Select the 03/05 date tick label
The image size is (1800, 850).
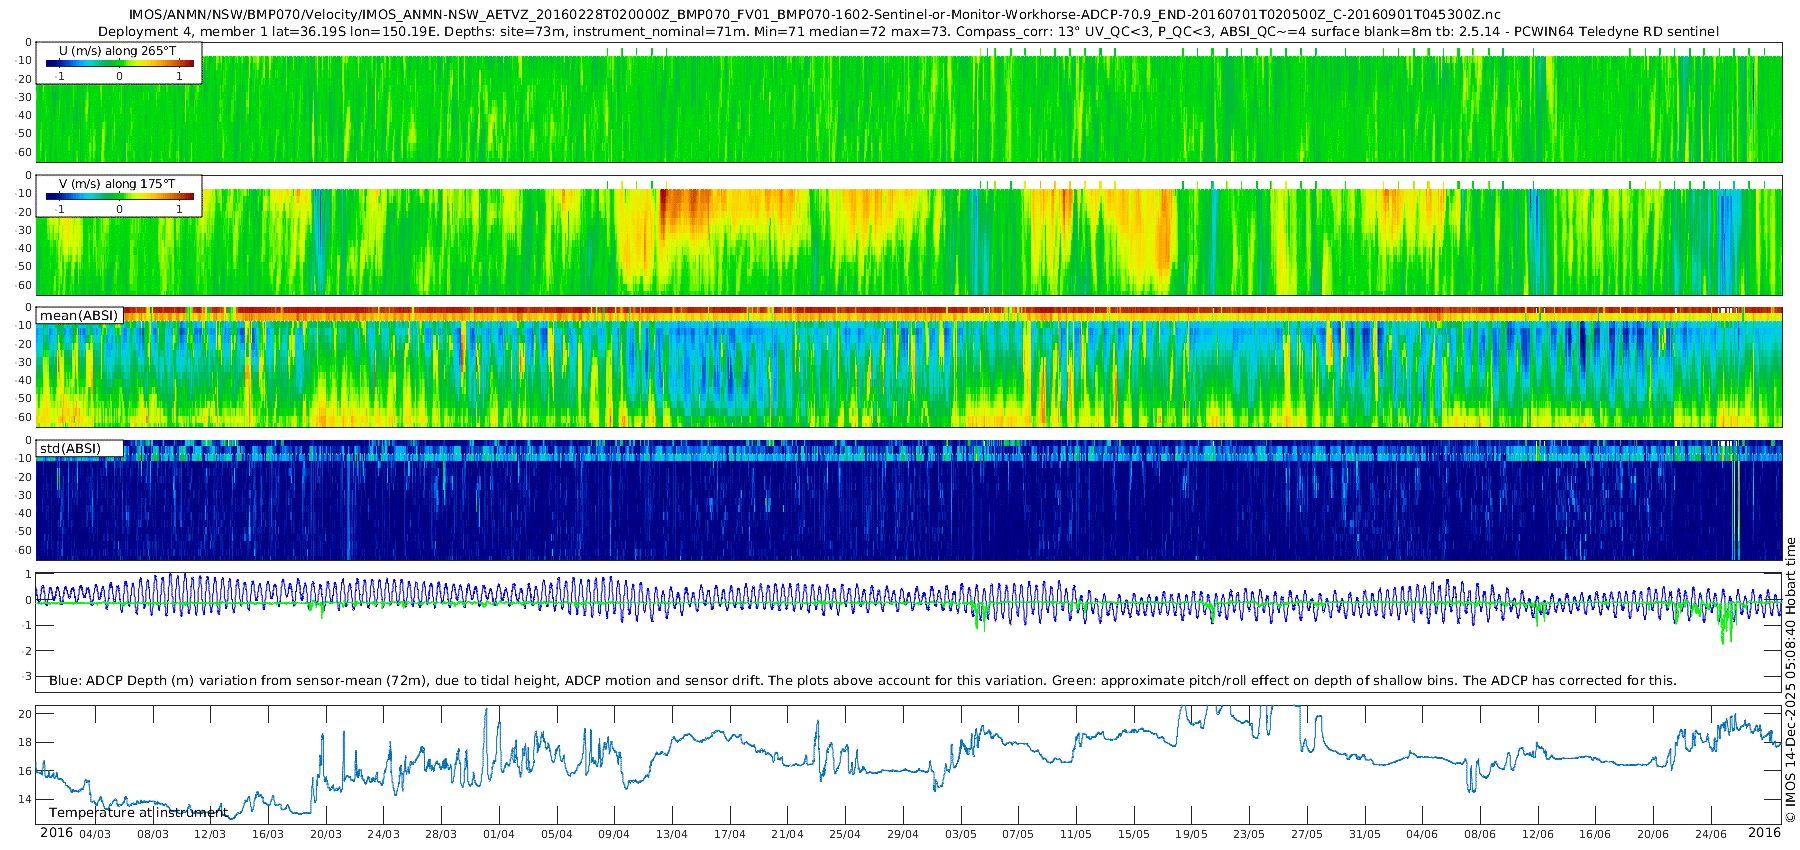click(x=961, y=835)
